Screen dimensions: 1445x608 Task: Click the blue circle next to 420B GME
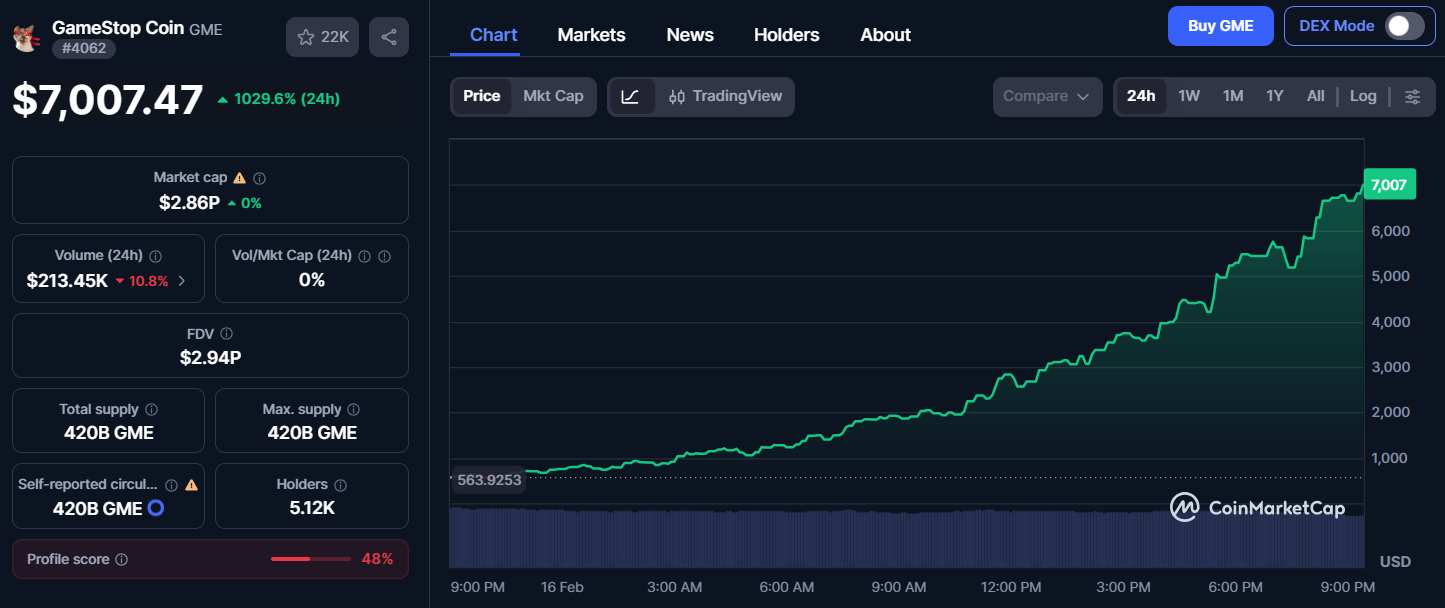coord(156,508)
